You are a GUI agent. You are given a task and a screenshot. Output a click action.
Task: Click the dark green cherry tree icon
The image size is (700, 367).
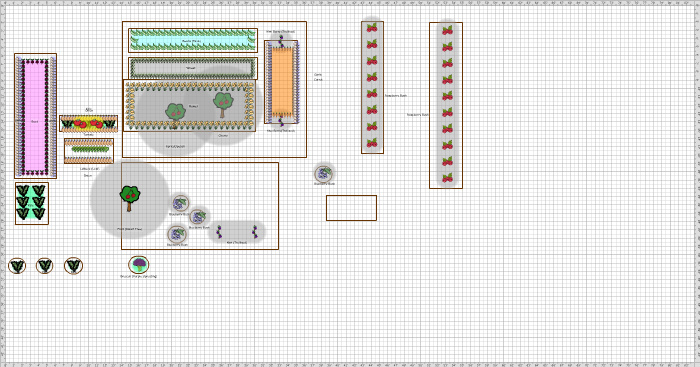point(130,198)
